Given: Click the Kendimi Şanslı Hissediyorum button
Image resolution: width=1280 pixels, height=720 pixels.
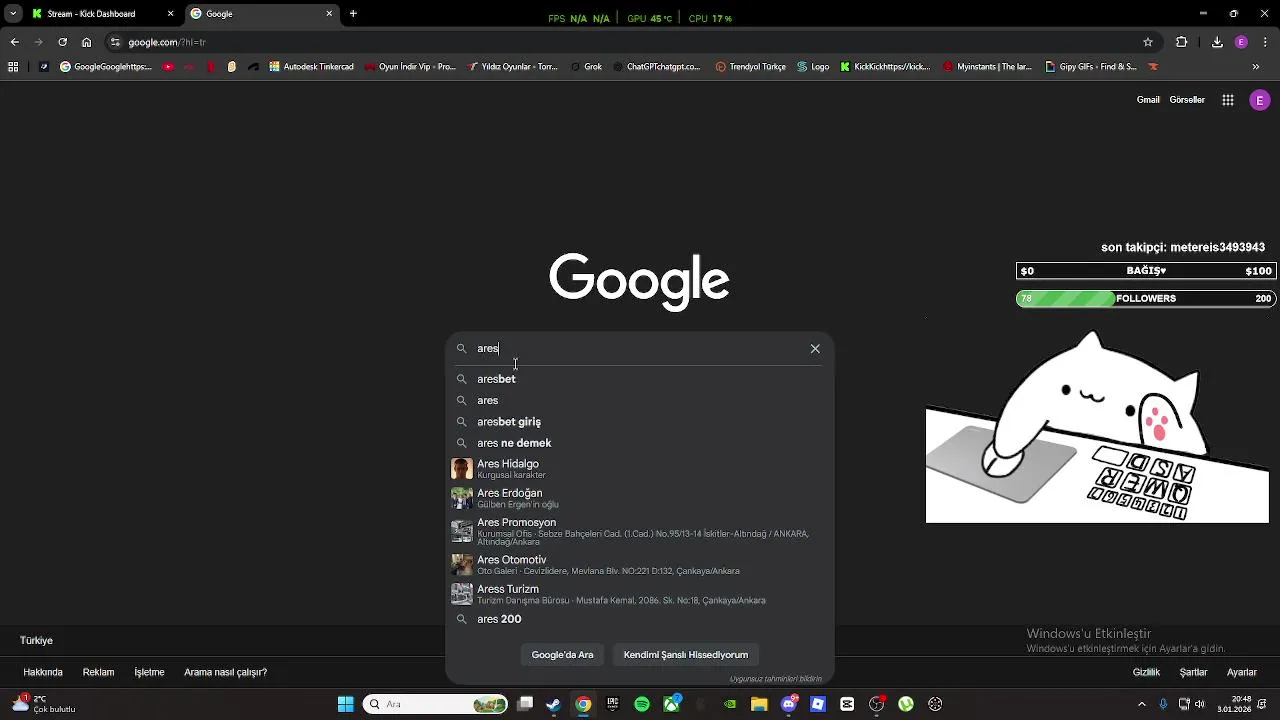Looking at the screenshot, I should pos(686,655).
